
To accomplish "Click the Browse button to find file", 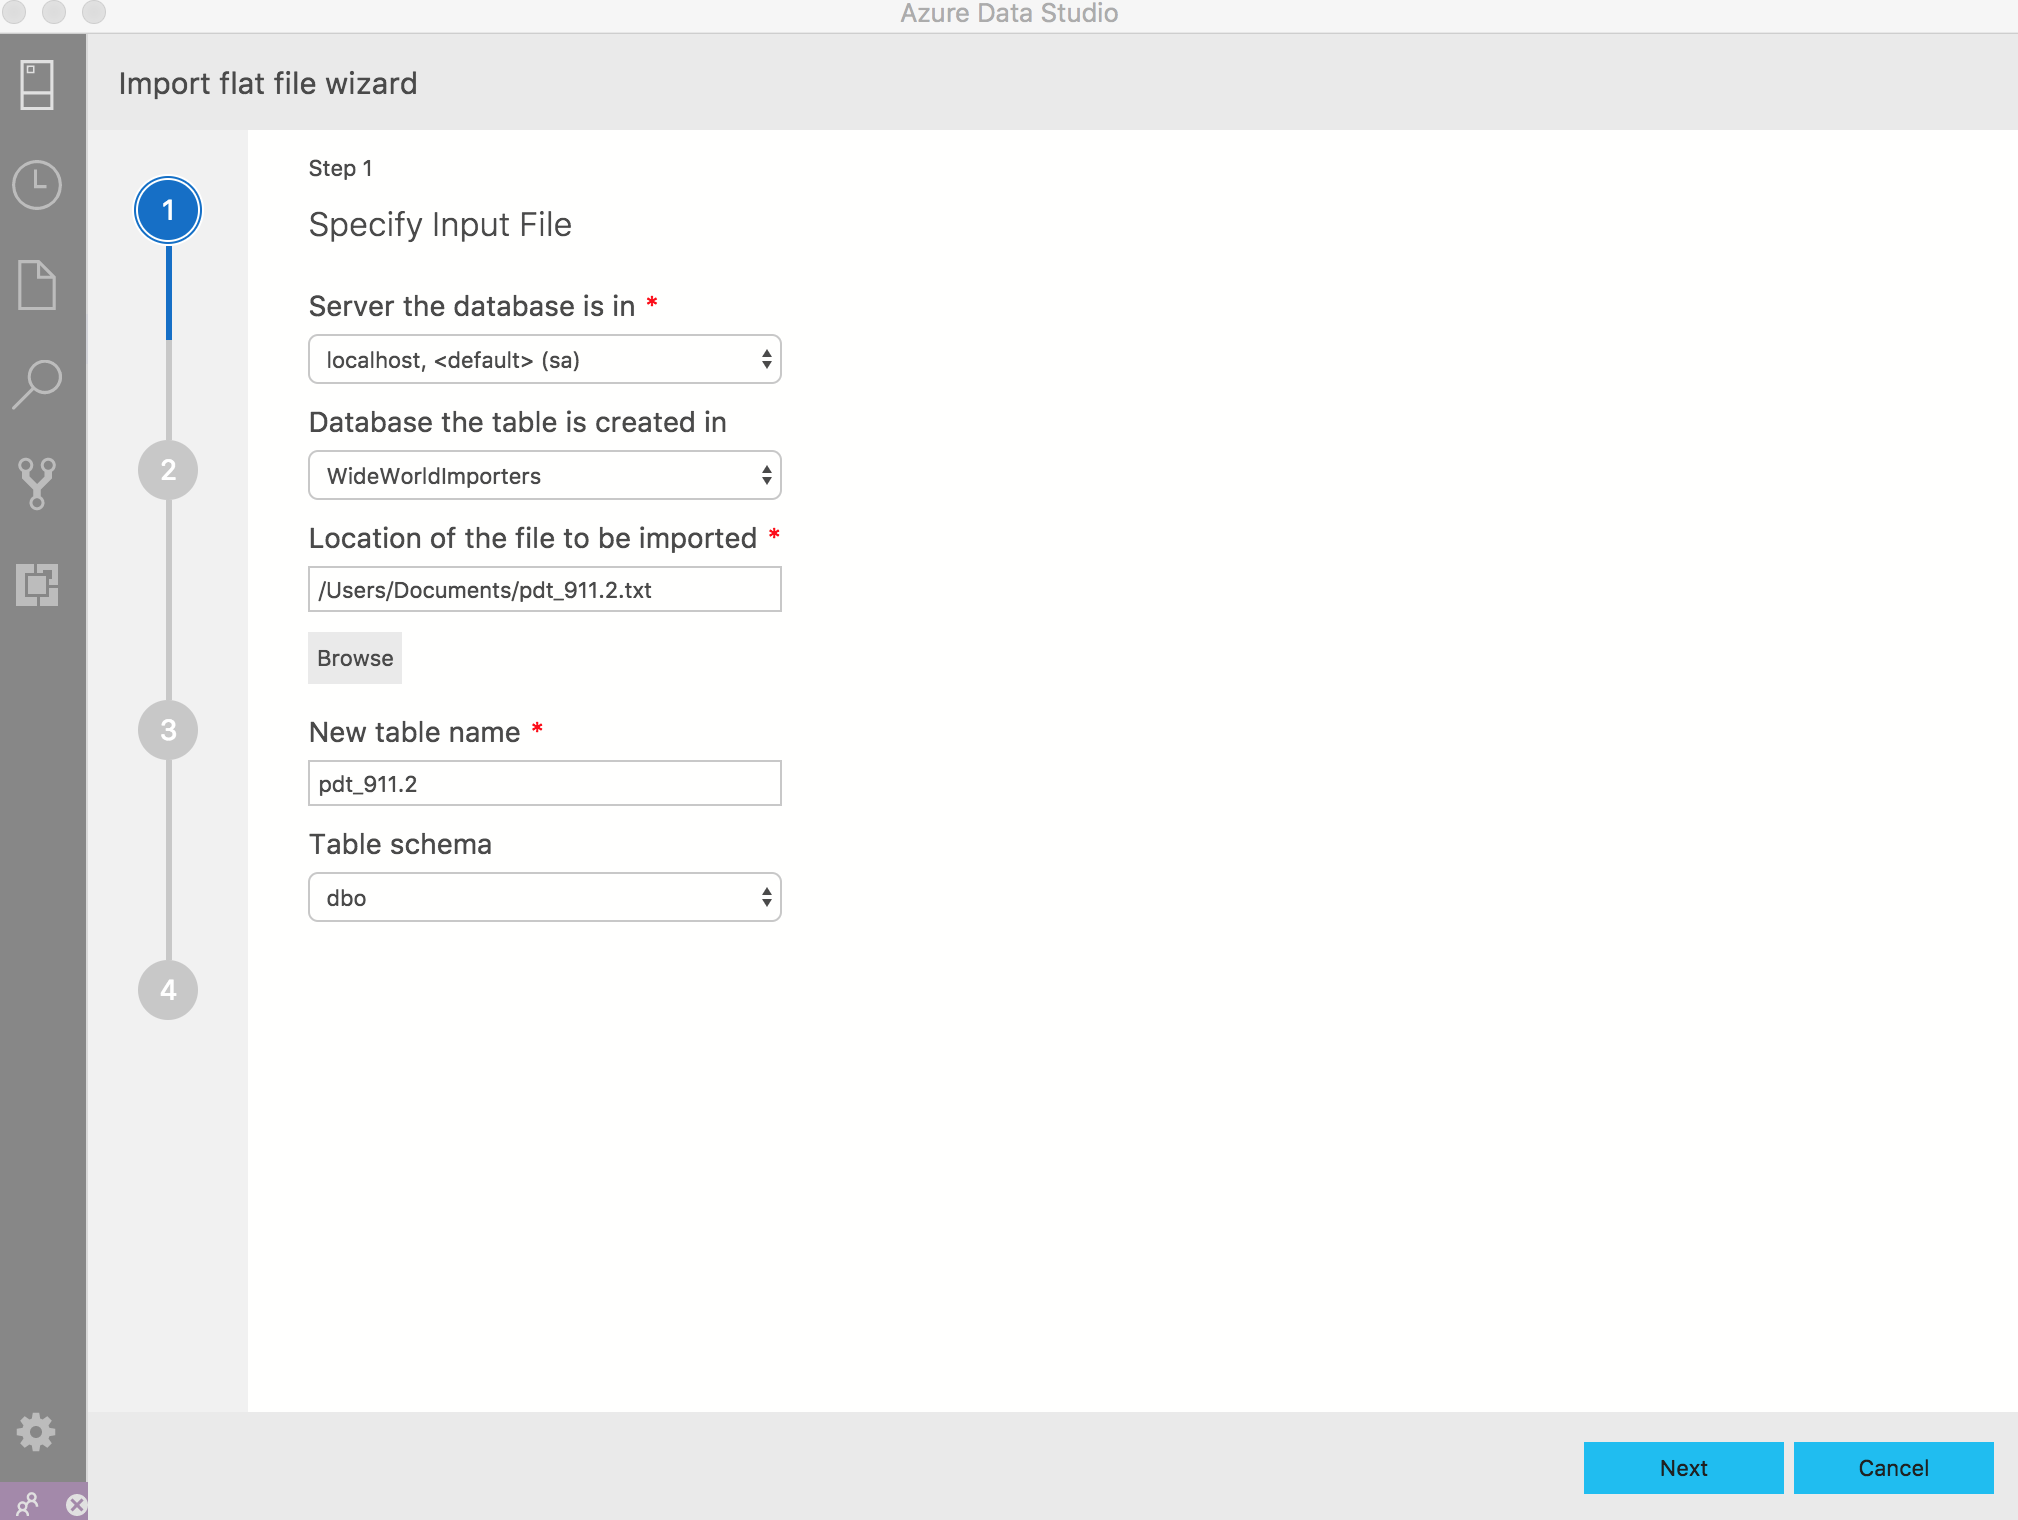I will (x=354, y=658).
